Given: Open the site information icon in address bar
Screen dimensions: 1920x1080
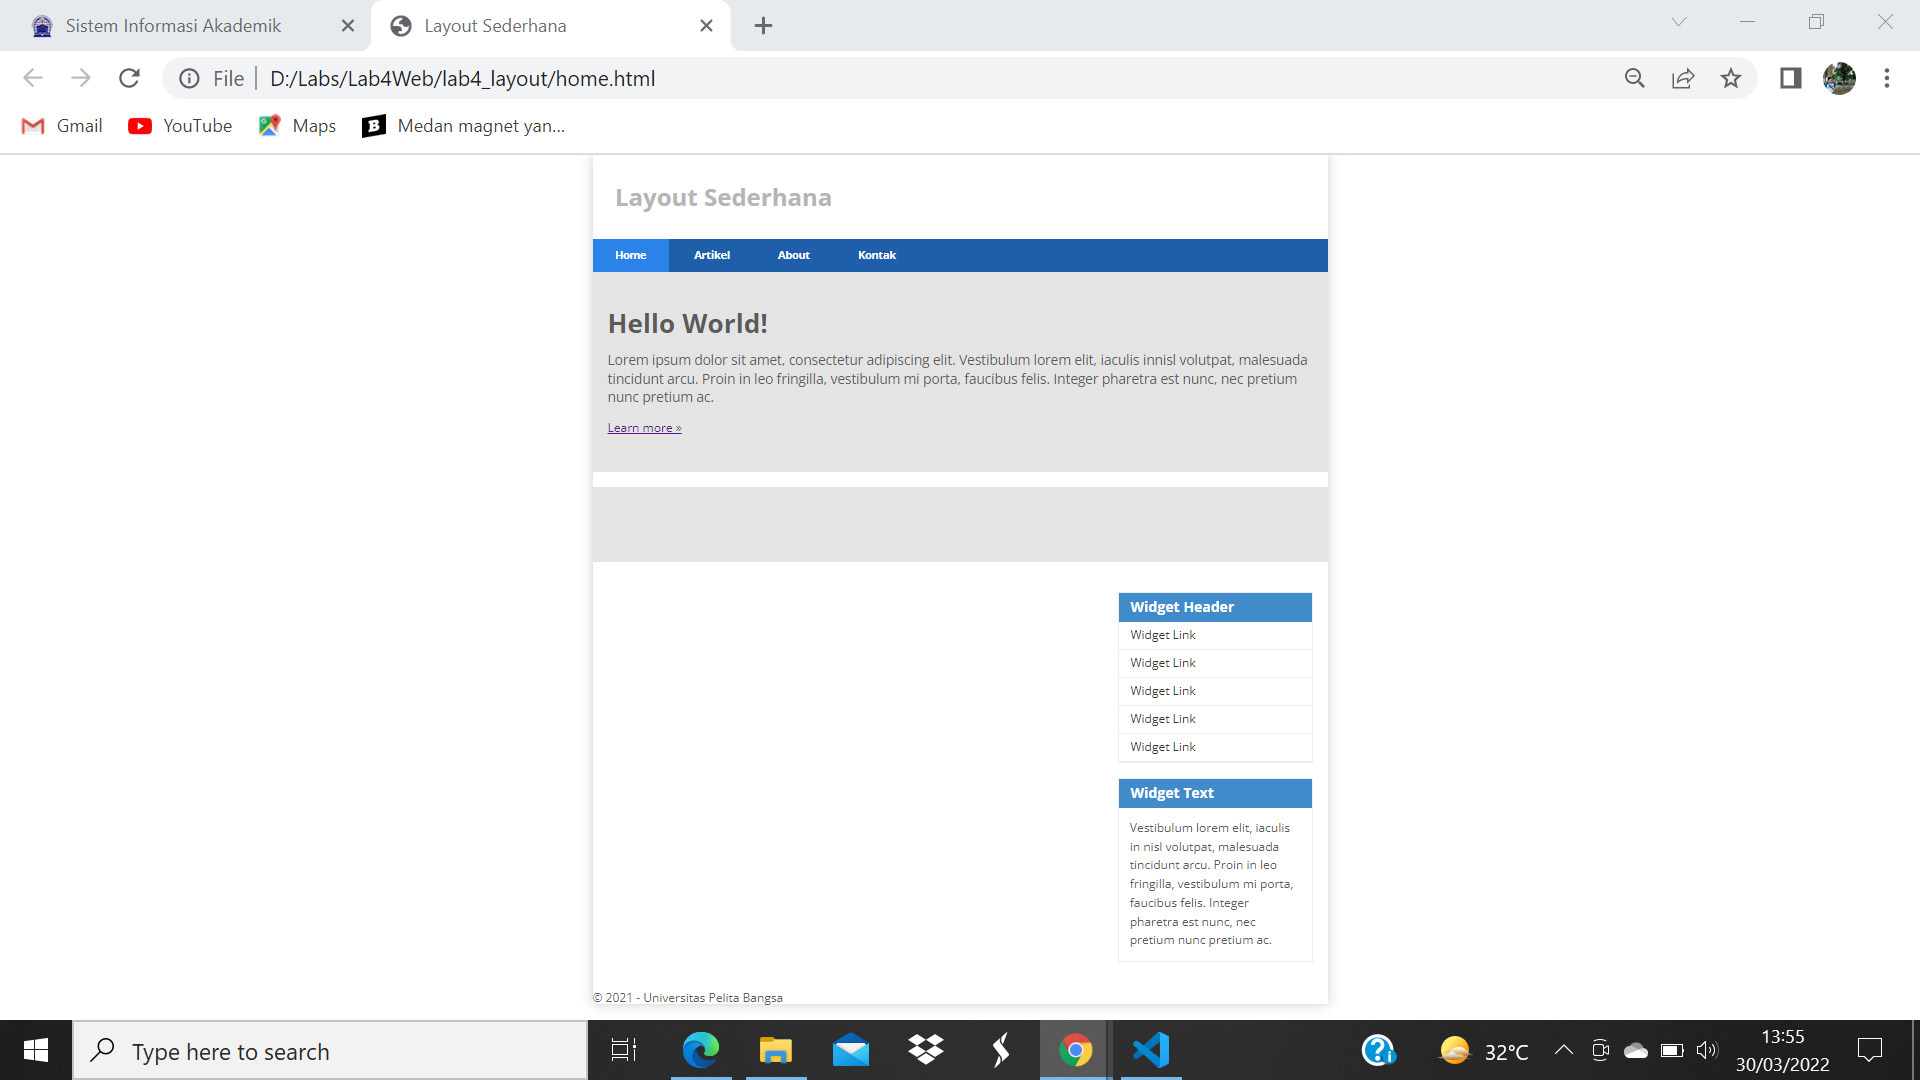Looking at the screenshot, I should [190, 78].
